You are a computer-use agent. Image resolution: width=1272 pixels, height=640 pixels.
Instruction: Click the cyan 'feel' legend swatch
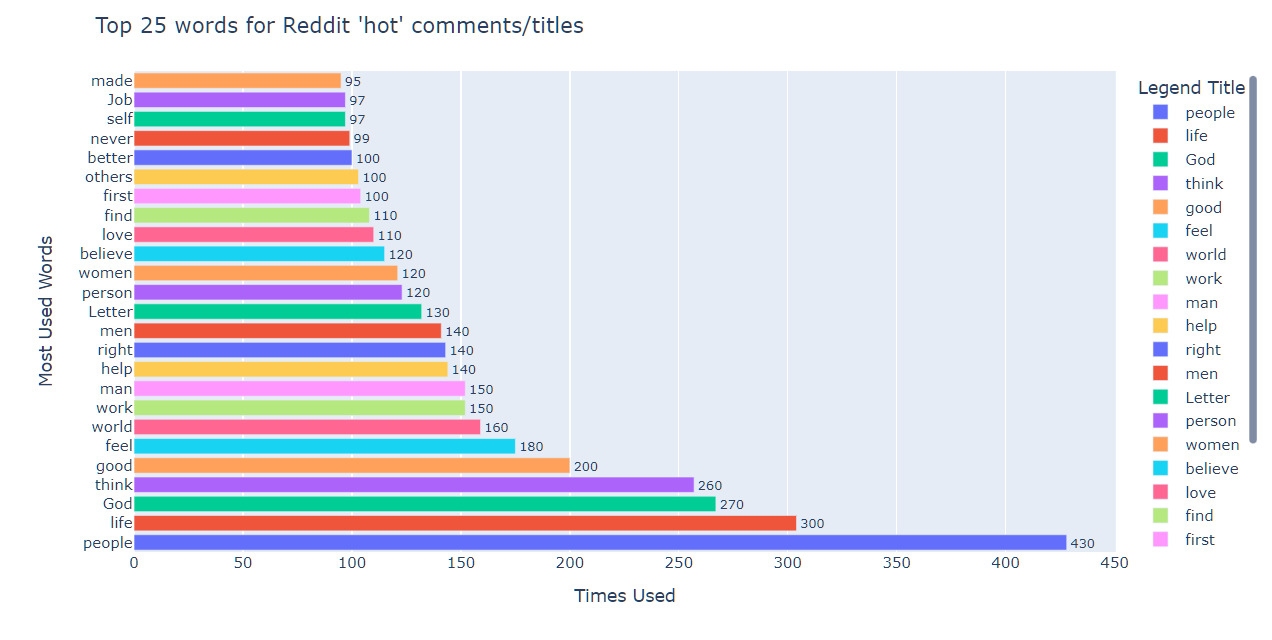(1160, 231)
